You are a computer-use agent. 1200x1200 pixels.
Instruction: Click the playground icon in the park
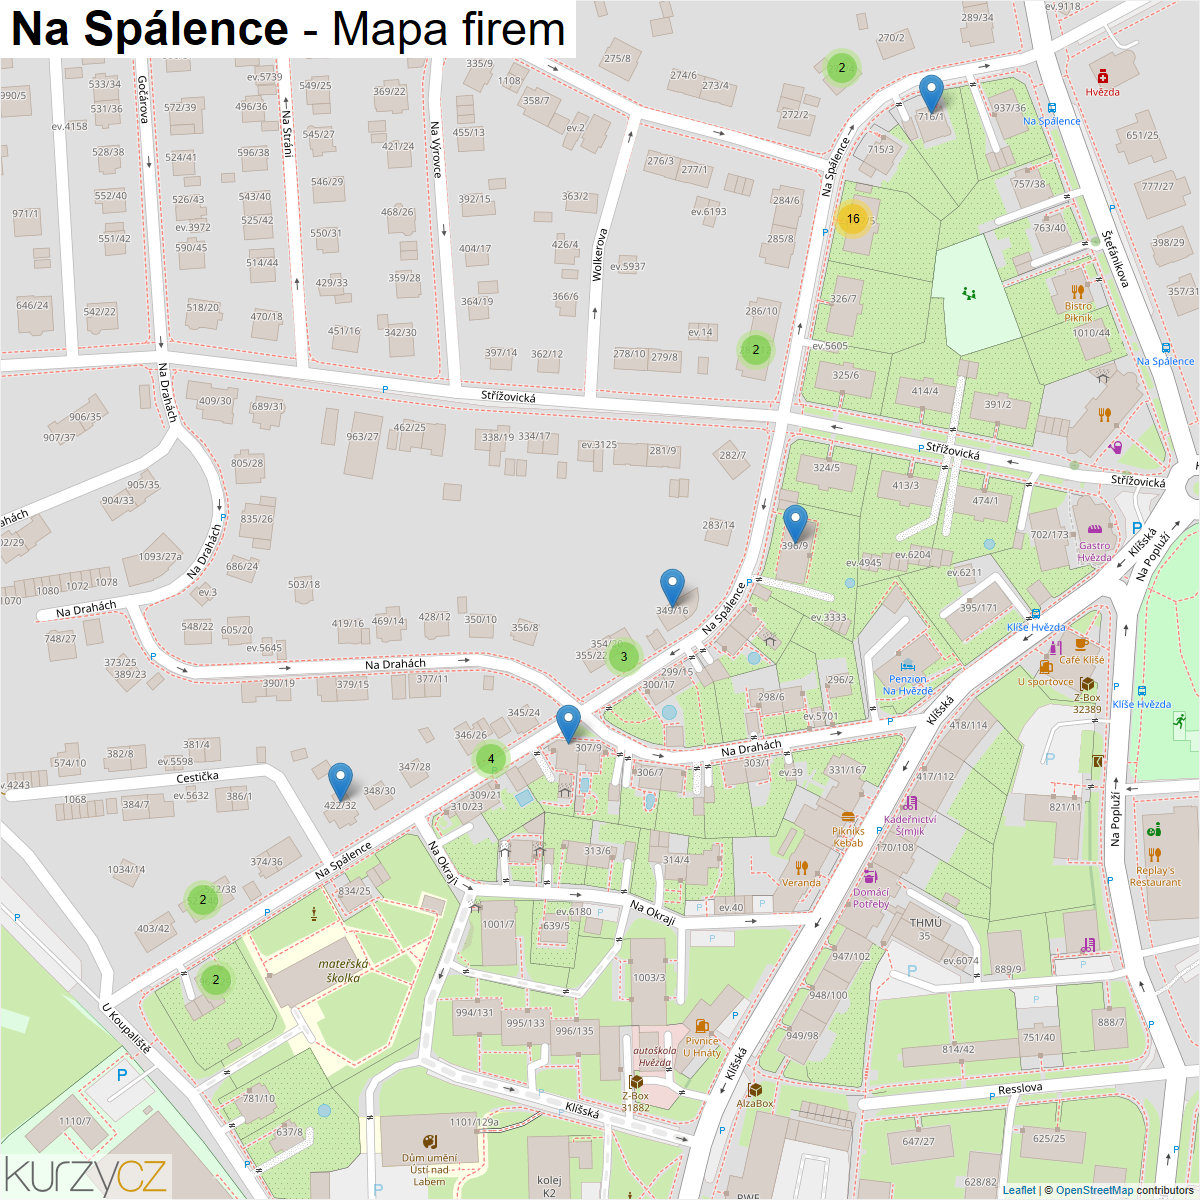pos(968,293)
